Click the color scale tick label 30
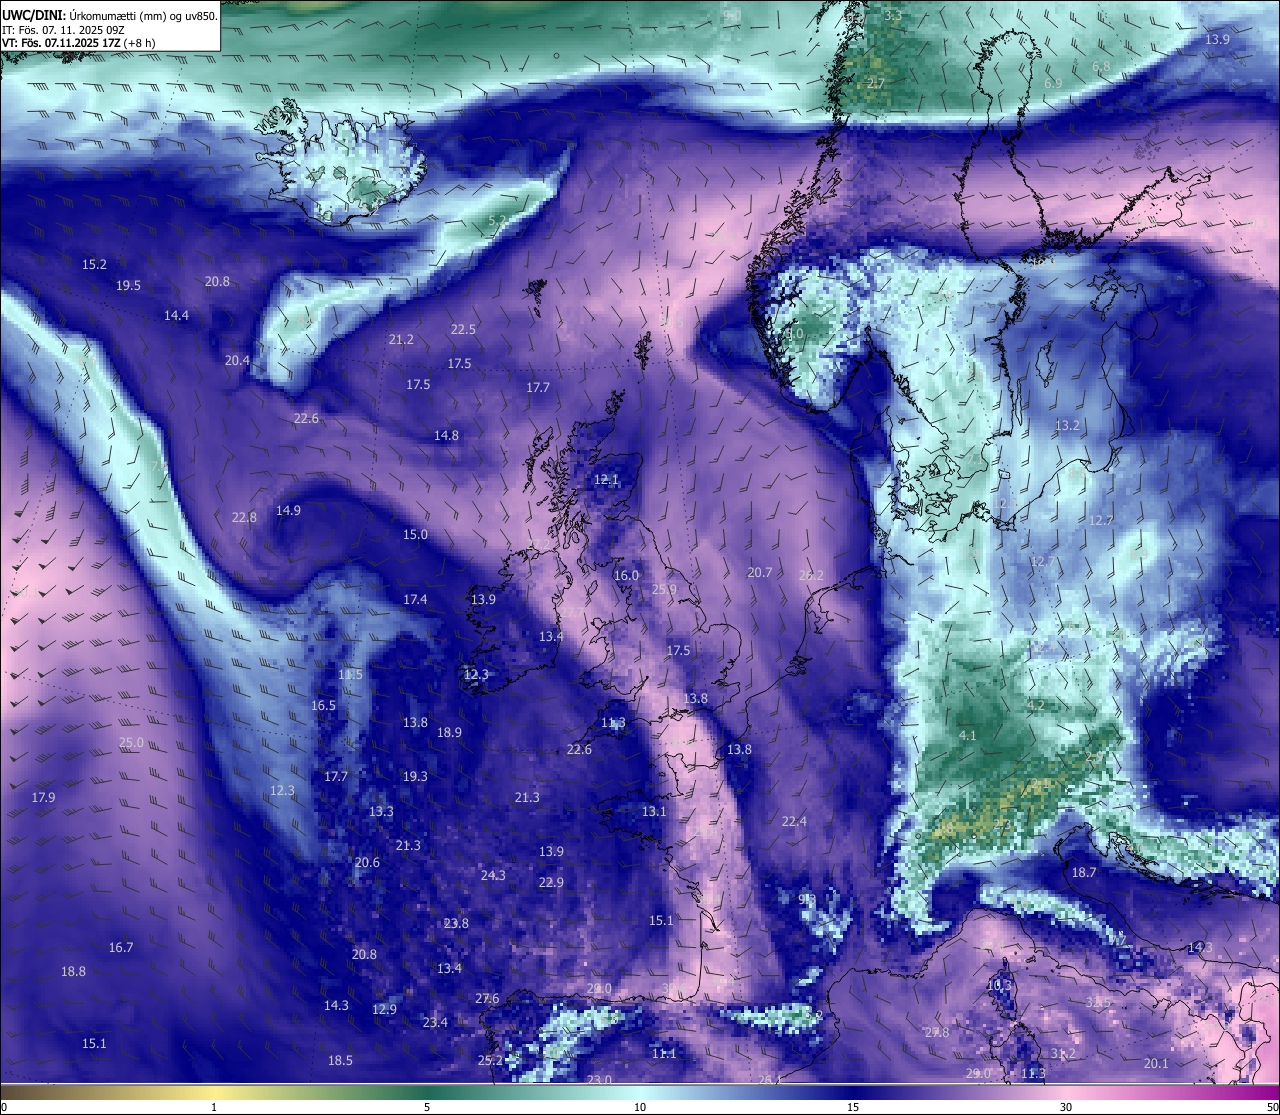The width and height of the screenshot is (1280, 1115). 1066,1108
